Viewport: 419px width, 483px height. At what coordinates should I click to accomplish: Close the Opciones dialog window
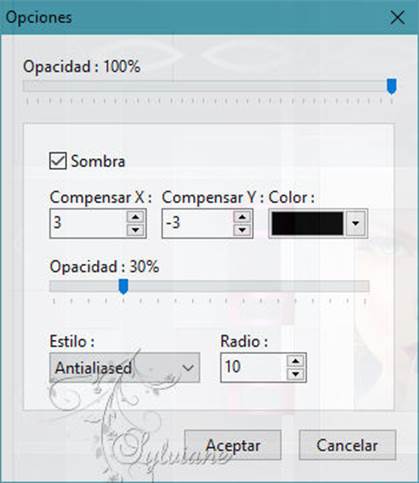point(397,17)
